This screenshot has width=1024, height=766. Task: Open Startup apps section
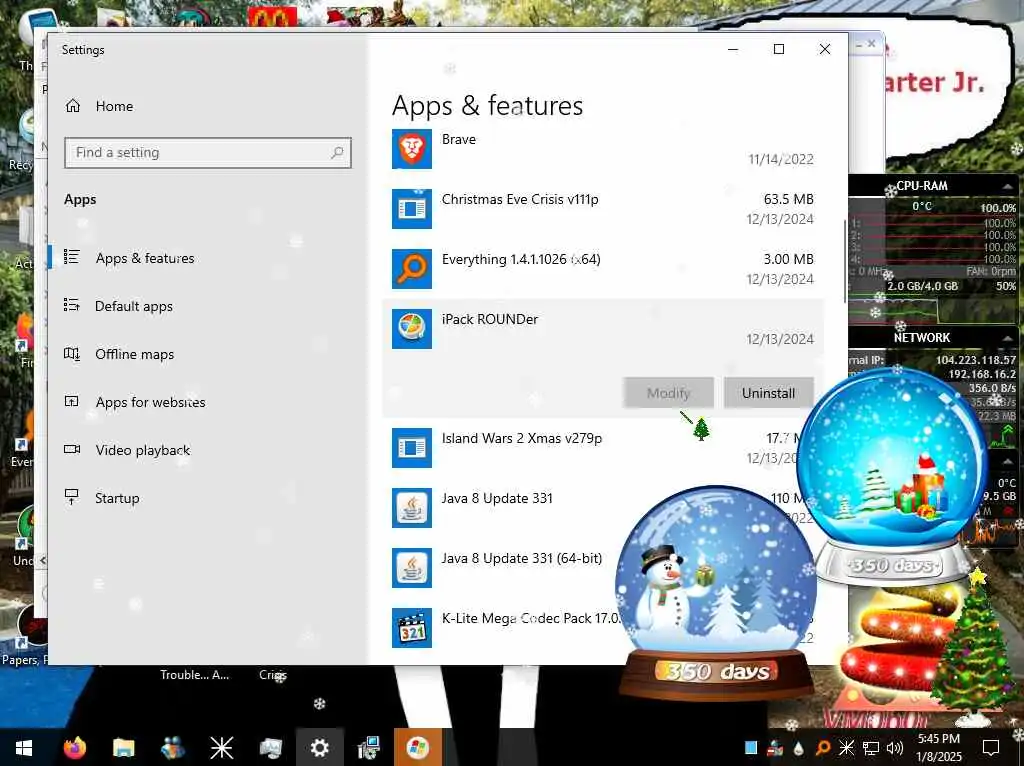(117, 498)
